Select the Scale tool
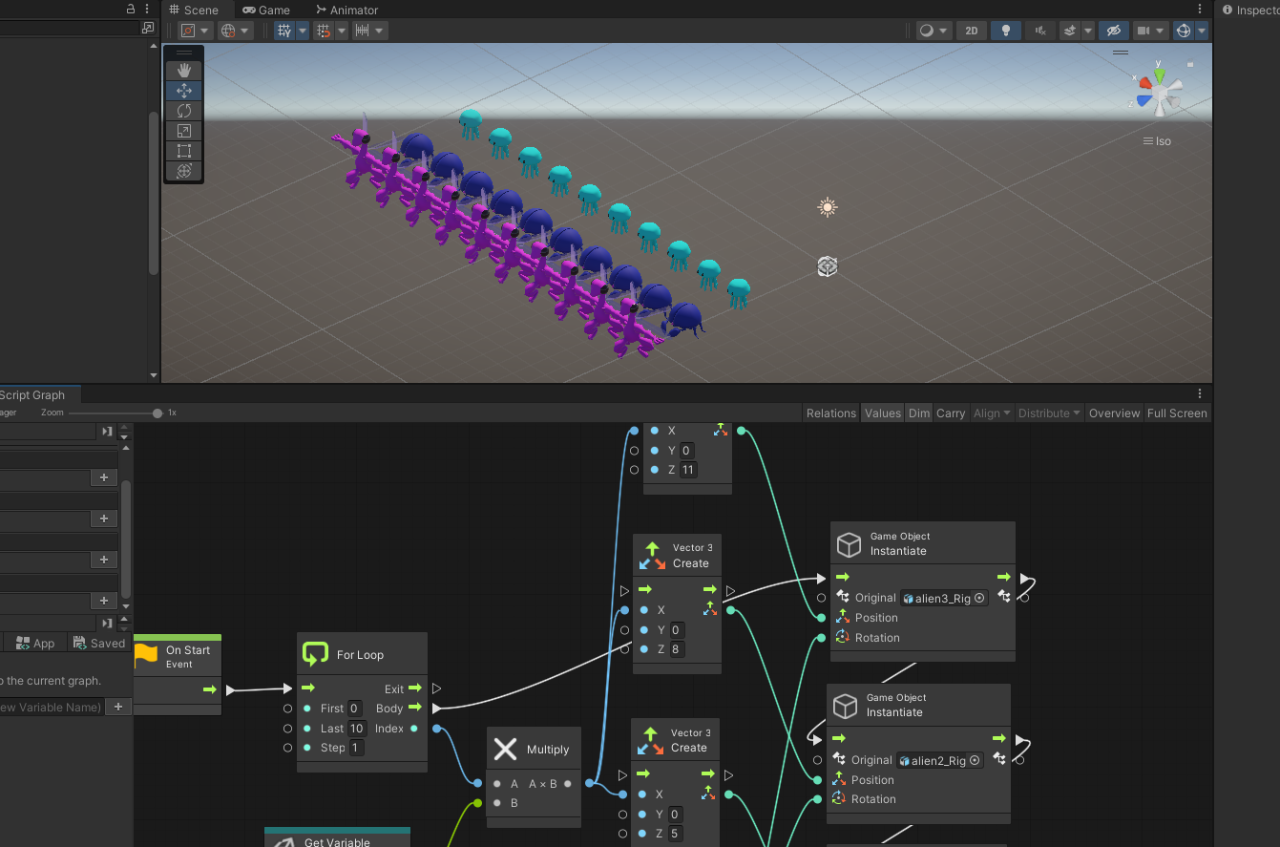 (184, 131)
